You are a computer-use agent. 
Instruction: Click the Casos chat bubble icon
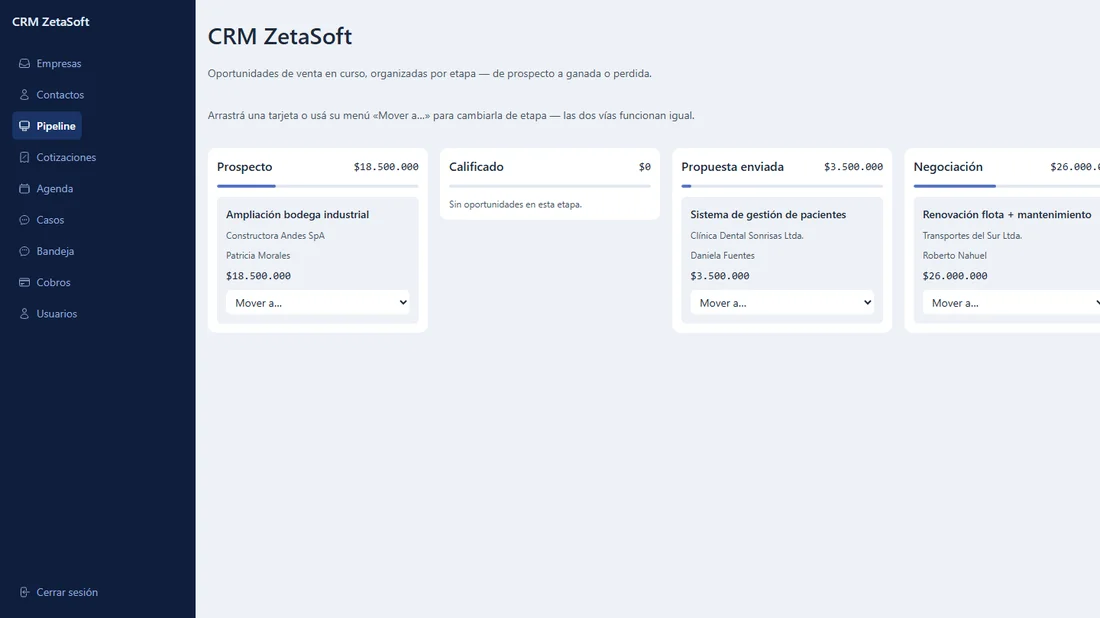pyautogui.click(x=25, y=220)
